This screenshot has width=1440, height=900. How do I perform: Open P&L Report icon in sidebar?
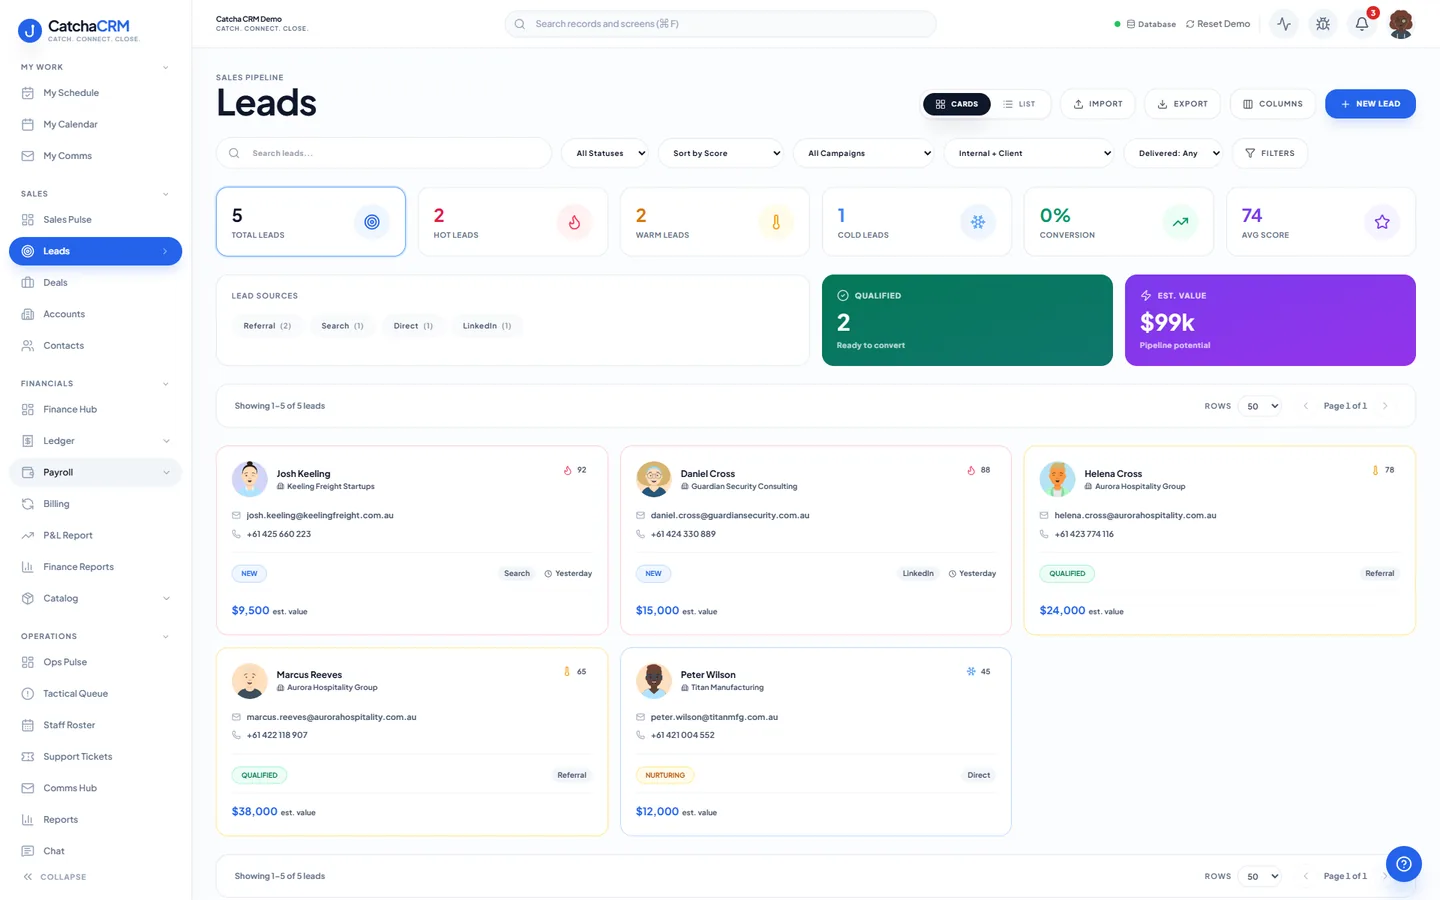tap(28, 535)
